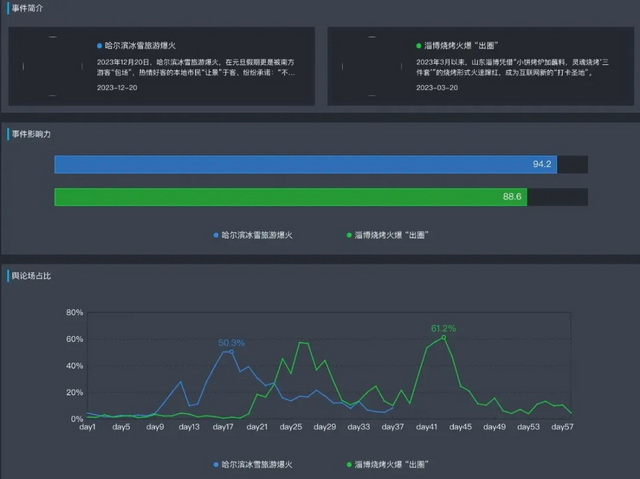Click blue legend marker under influence bar chart
640x479 pixels.
215,235
